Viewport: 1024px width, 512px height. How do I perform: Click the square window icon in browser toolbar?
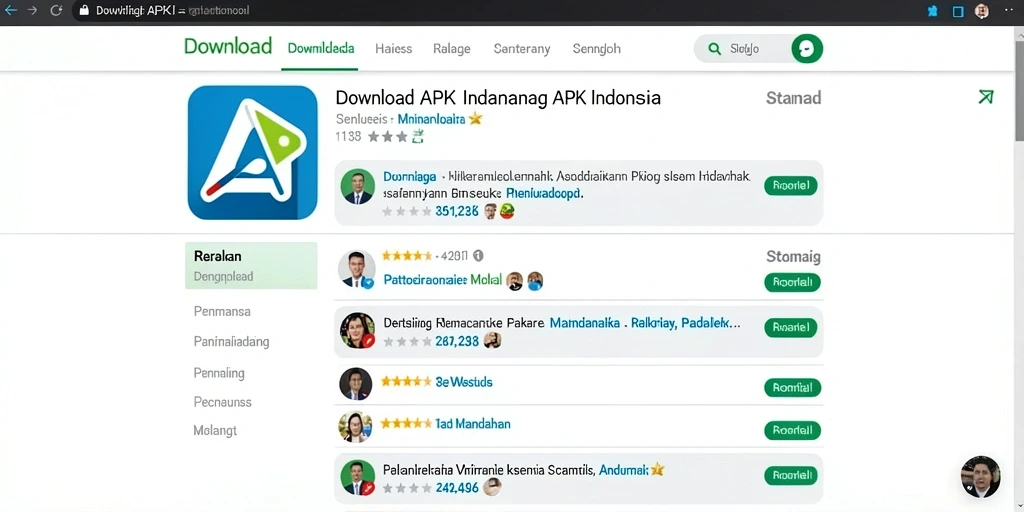click(x=958, y=11)
